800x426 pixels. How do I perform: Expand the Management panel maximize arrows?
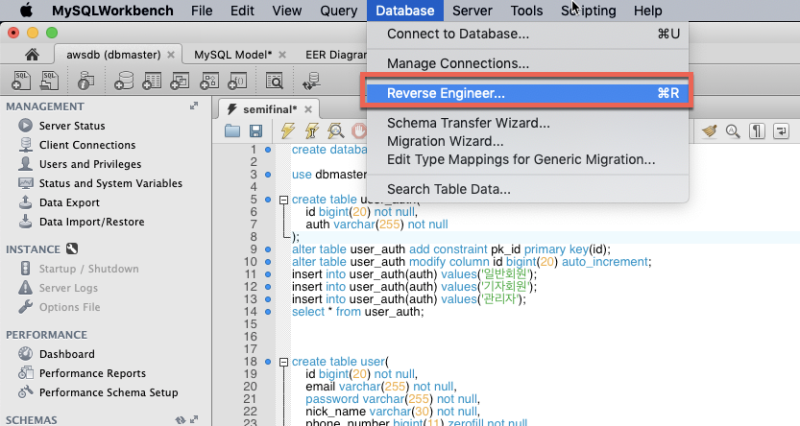(194, 106)
